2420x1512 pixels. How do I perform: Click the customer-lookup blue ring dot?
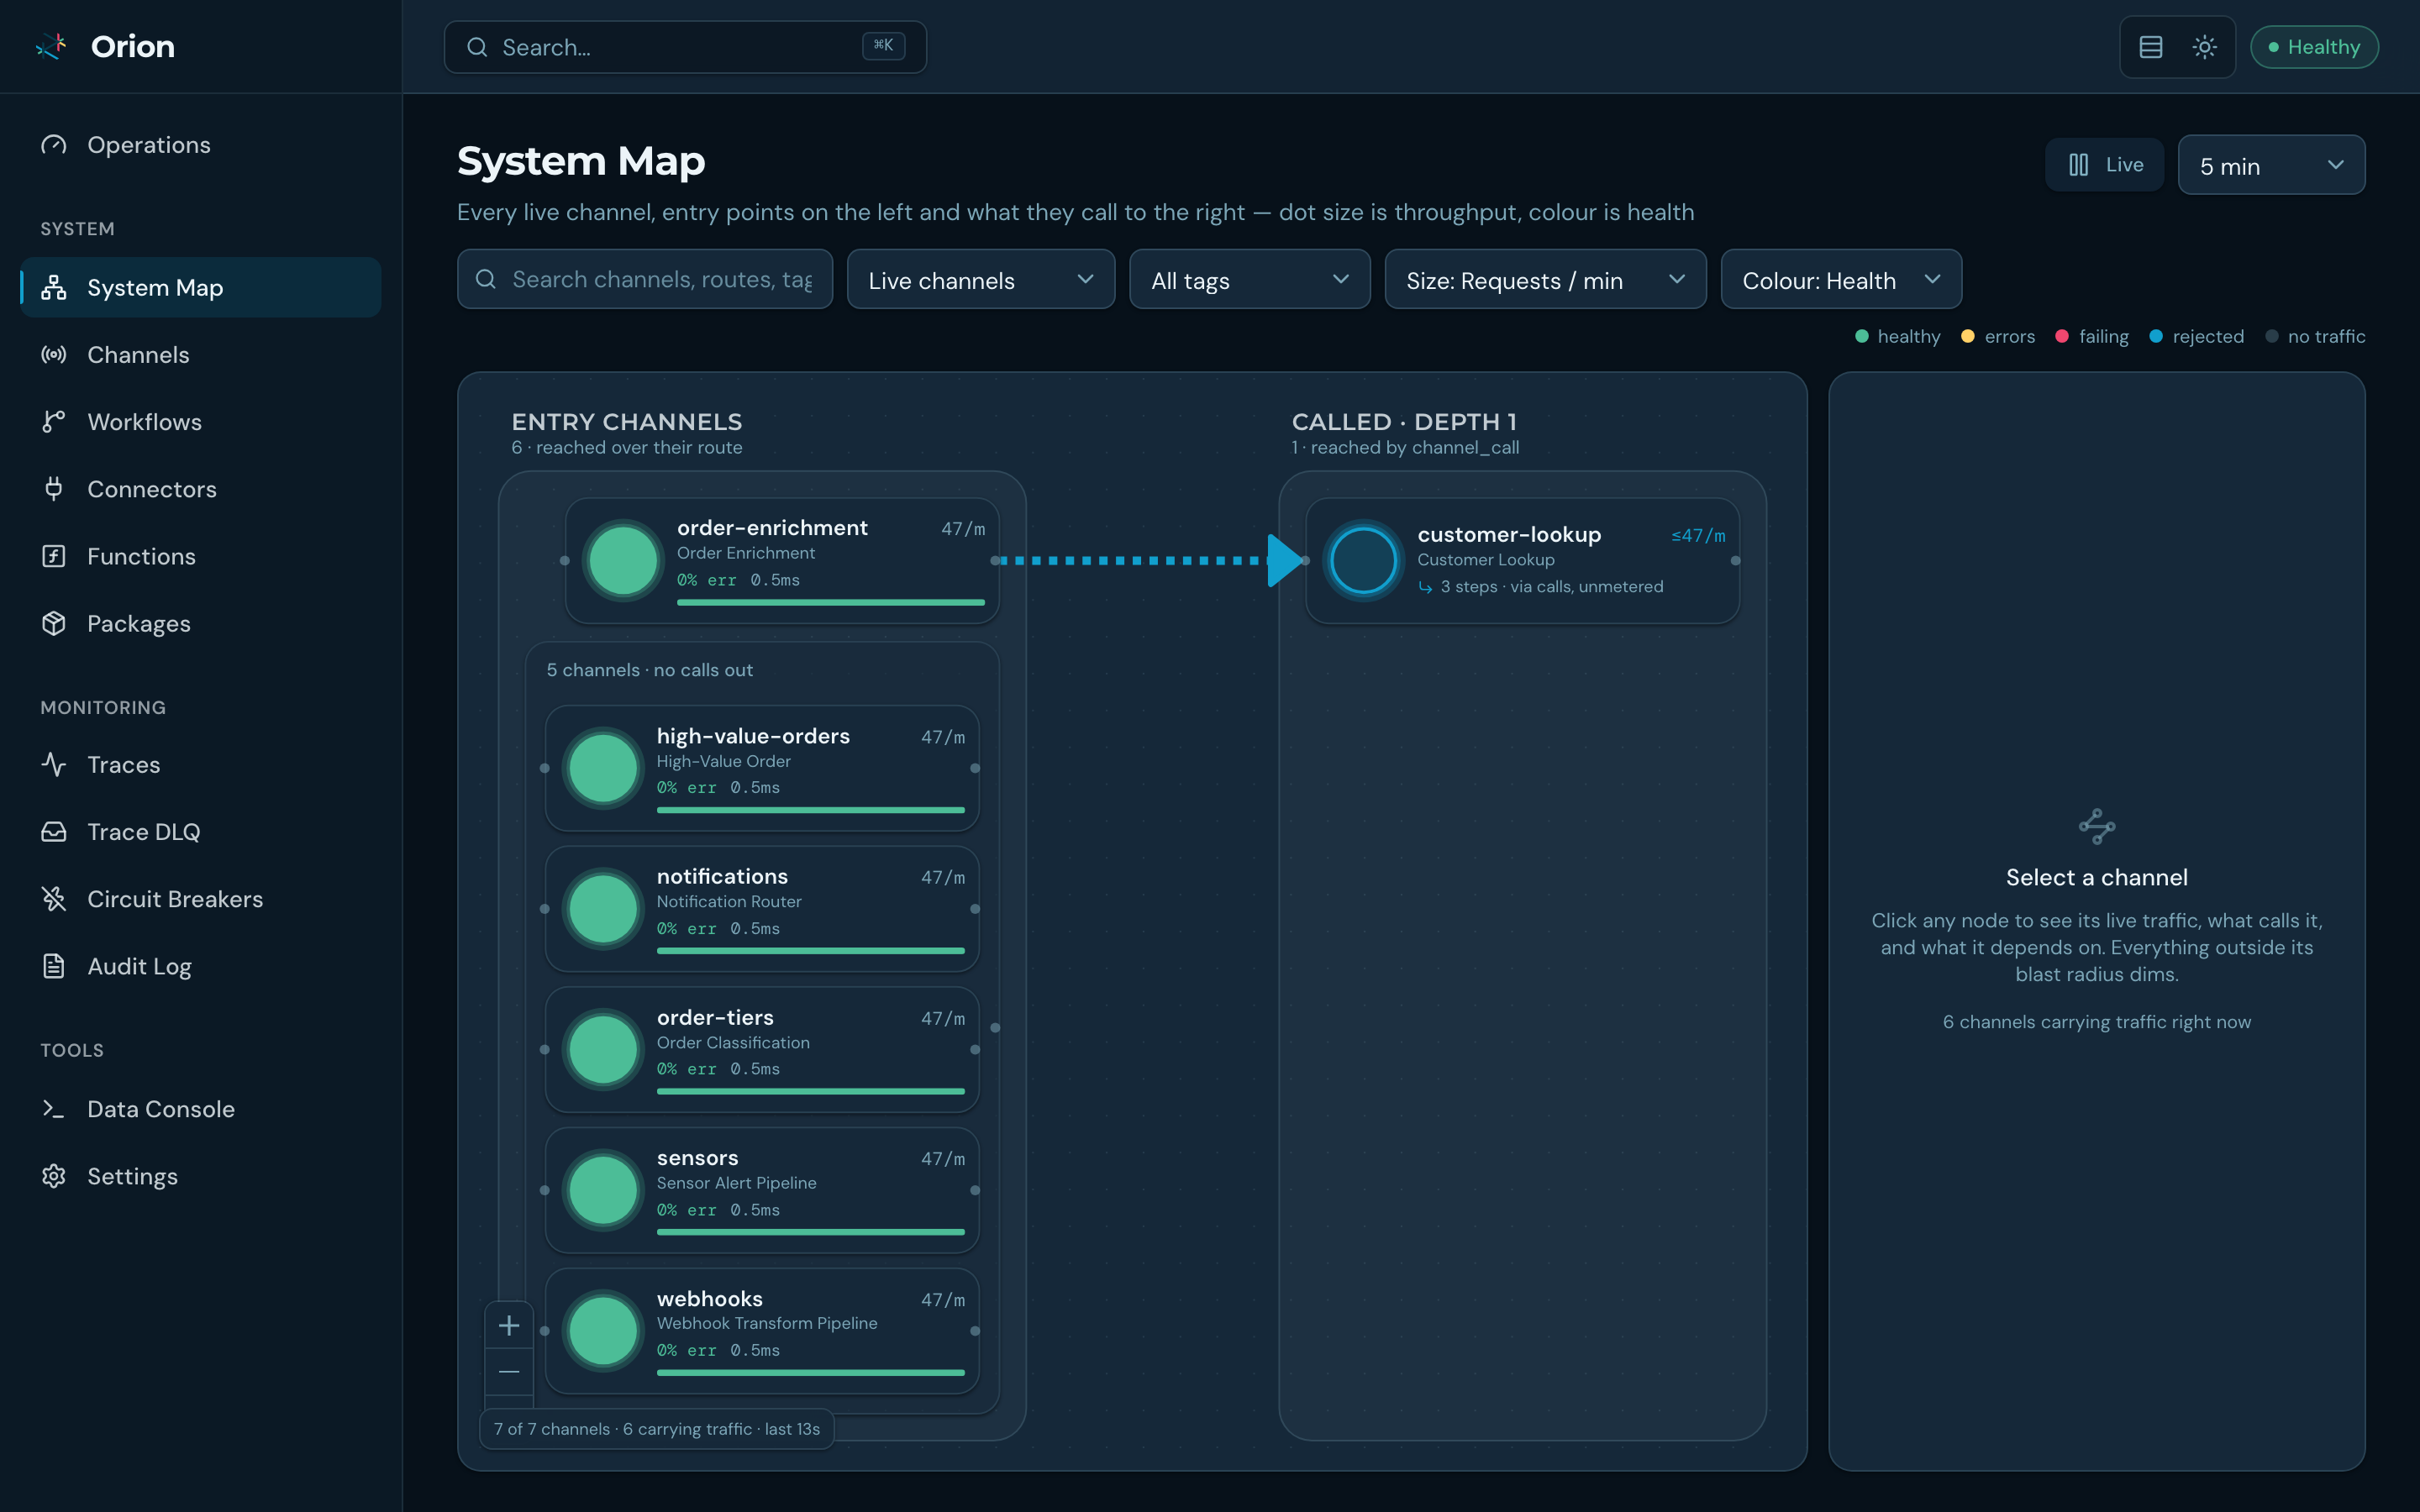[1363, 561]
